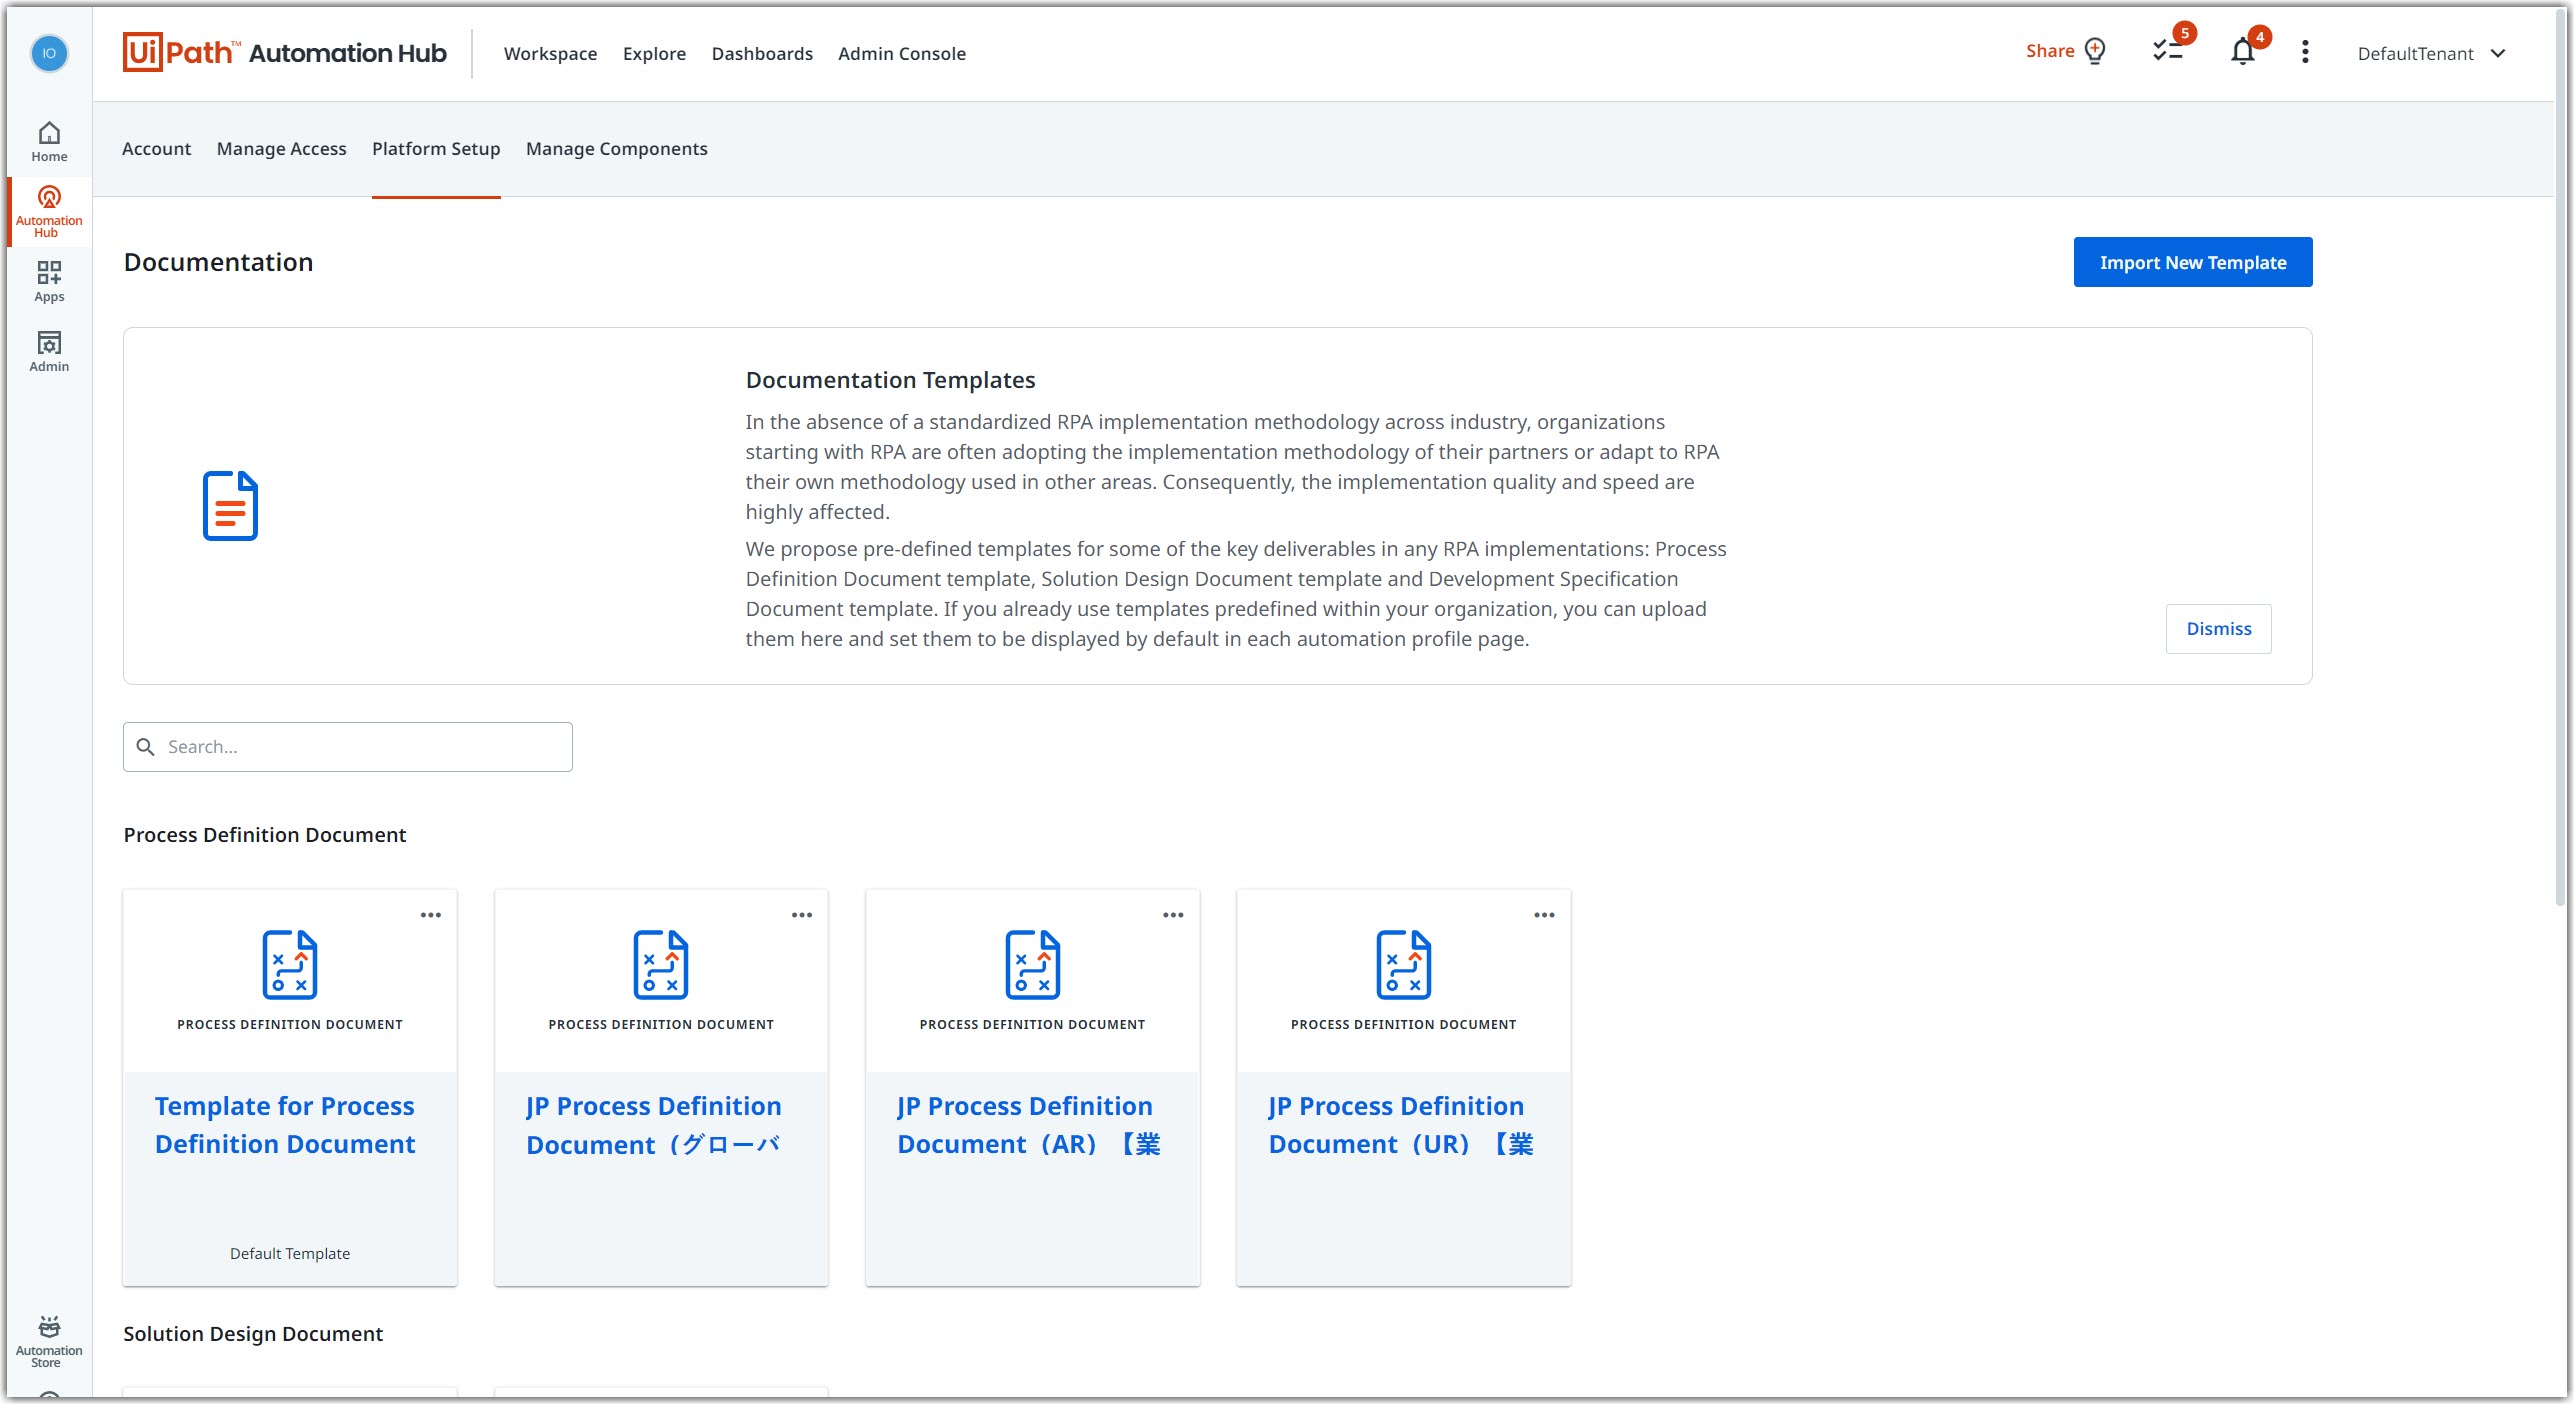Go to the Manage Access tab
Image resolution: width=2575 pixels, height=1405 pixels.
tap(281, 149)
